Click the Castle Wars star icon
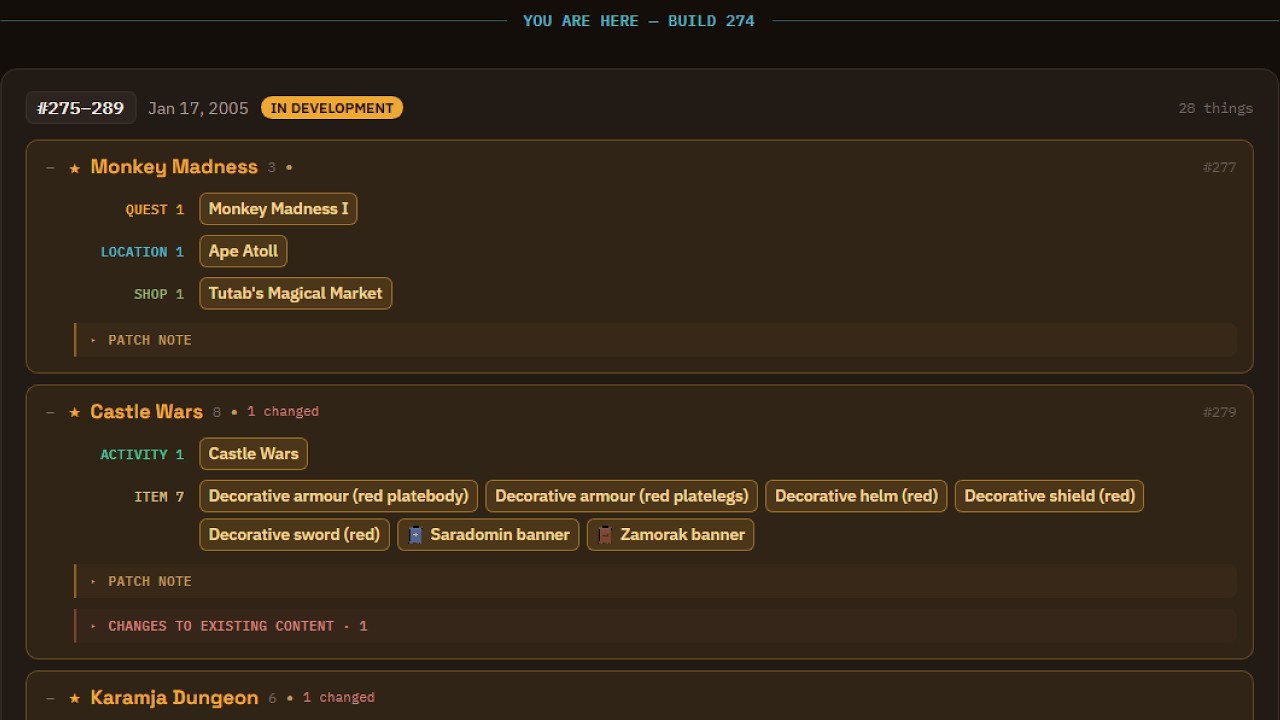The width and height of the screenshot is (1280, 720). coord(75,412)
